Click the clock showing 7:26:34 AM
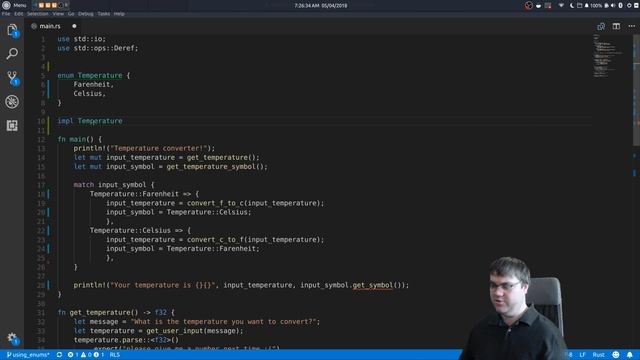 point(321,5)
